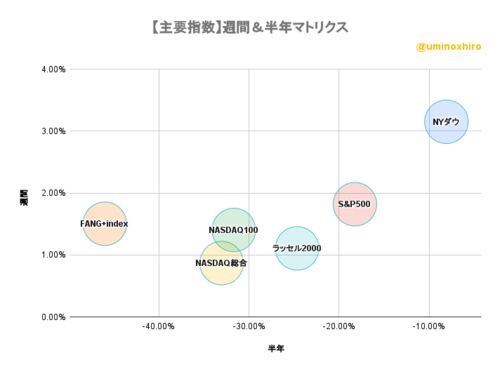Click the -10.00% x-axis label

coord(429,326)
